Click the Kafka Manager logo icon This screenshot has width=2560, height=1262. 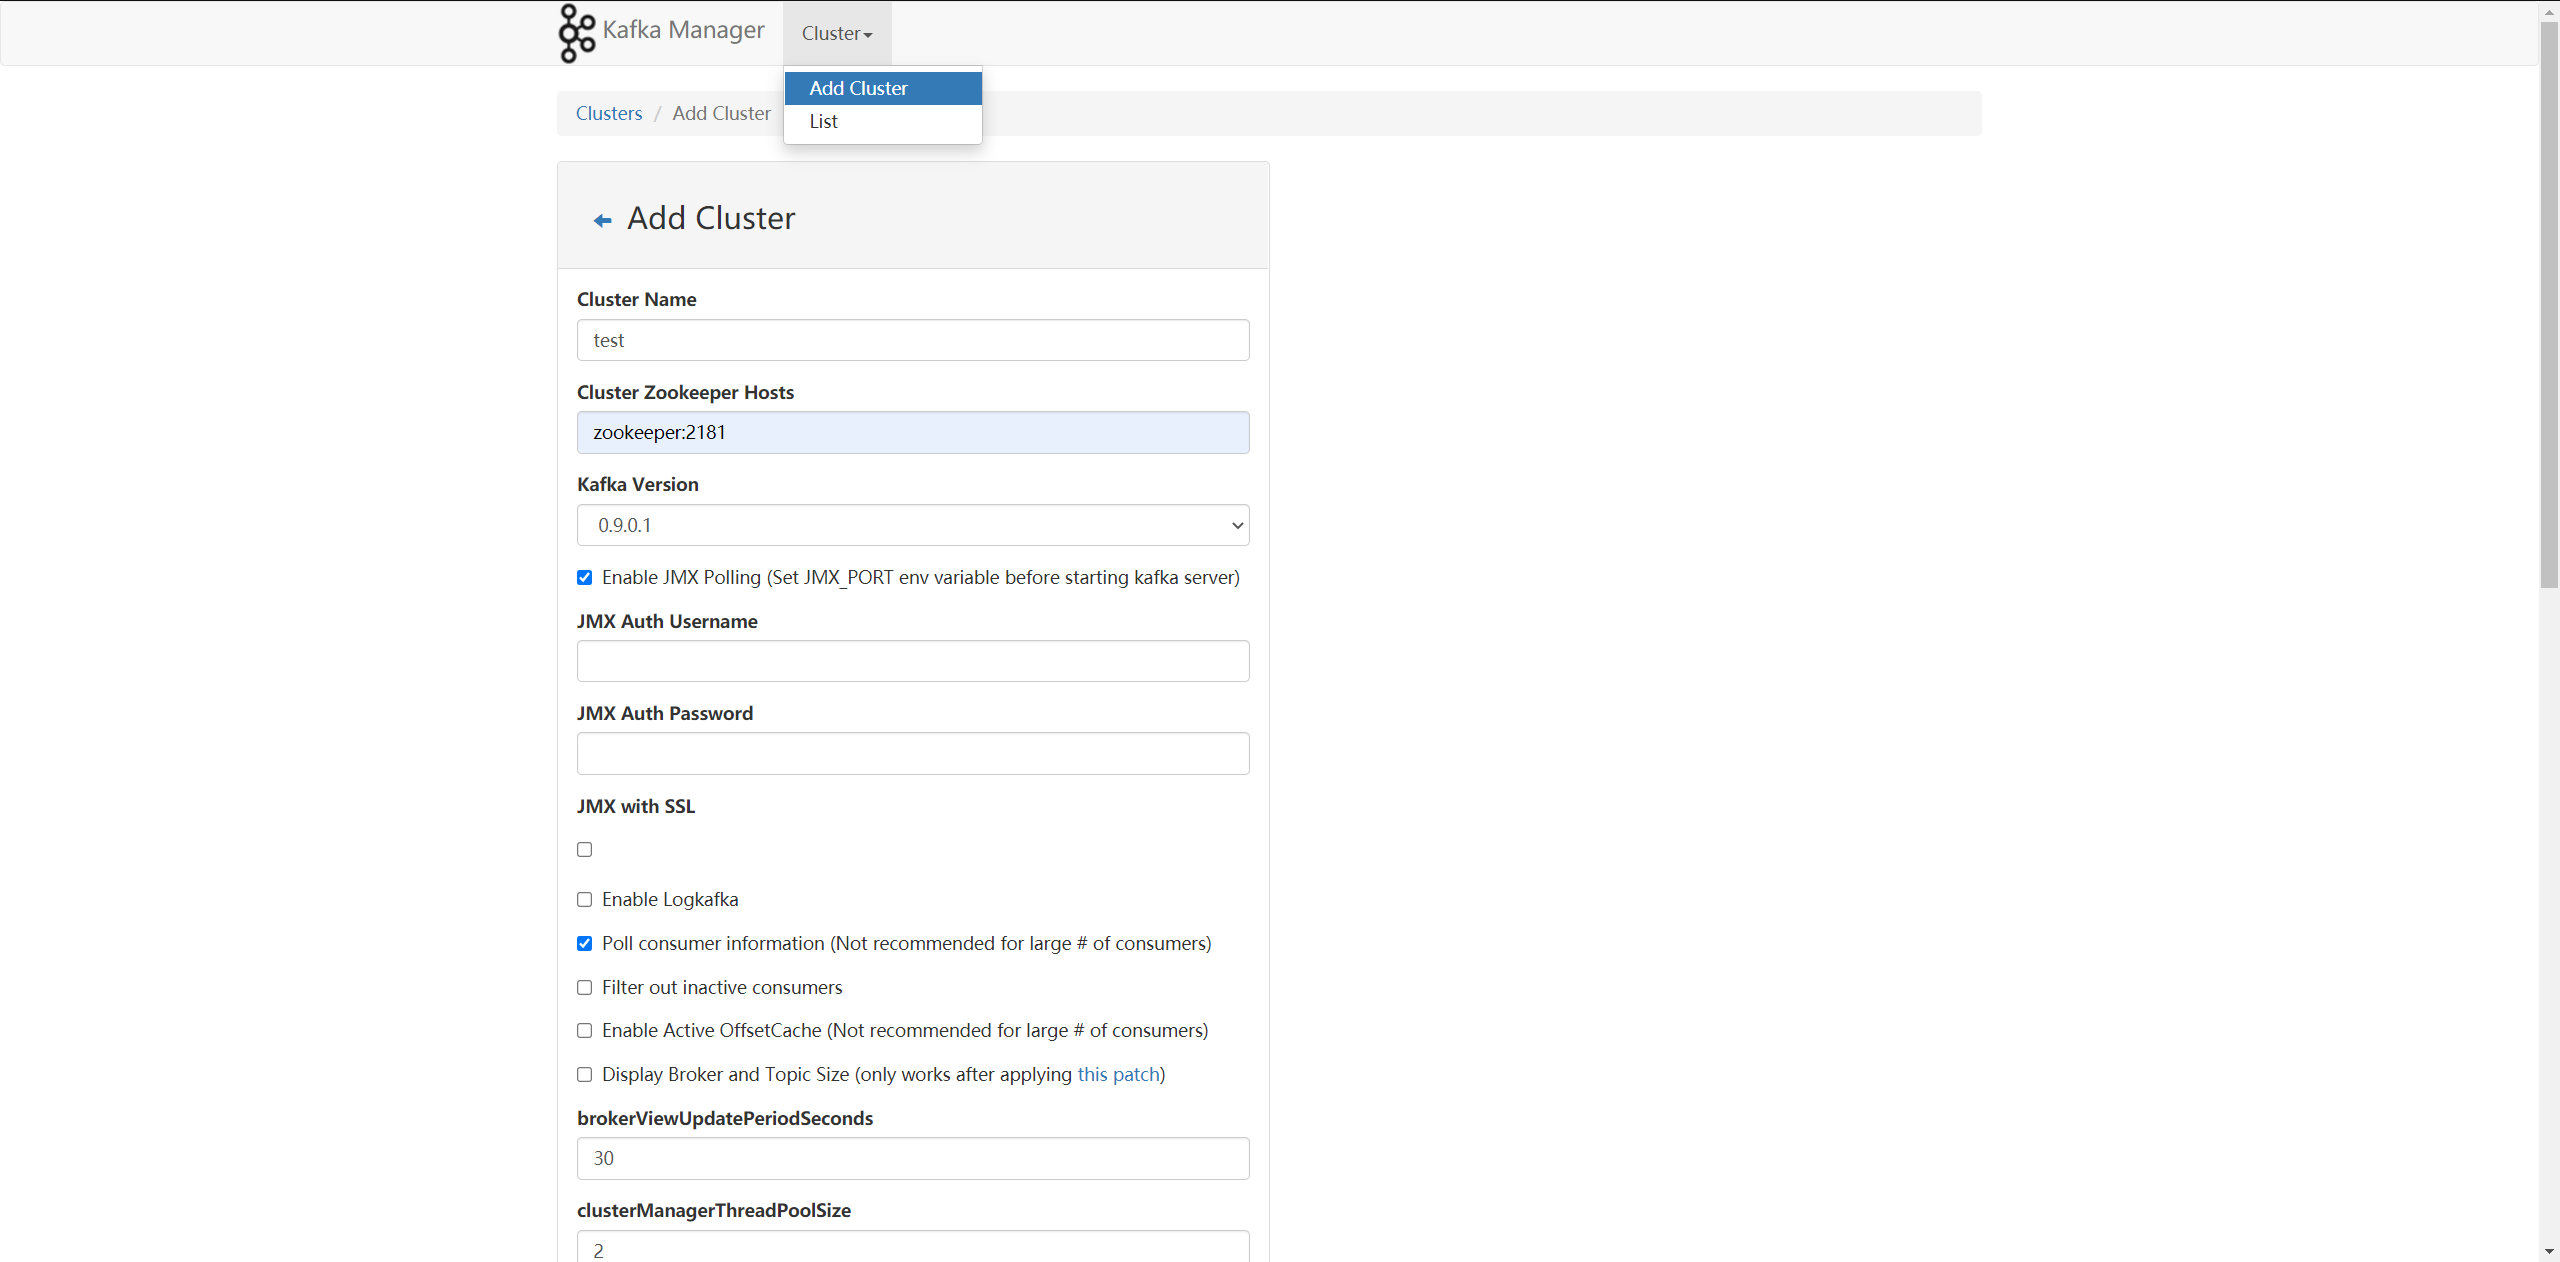click(x=576, y=33)
